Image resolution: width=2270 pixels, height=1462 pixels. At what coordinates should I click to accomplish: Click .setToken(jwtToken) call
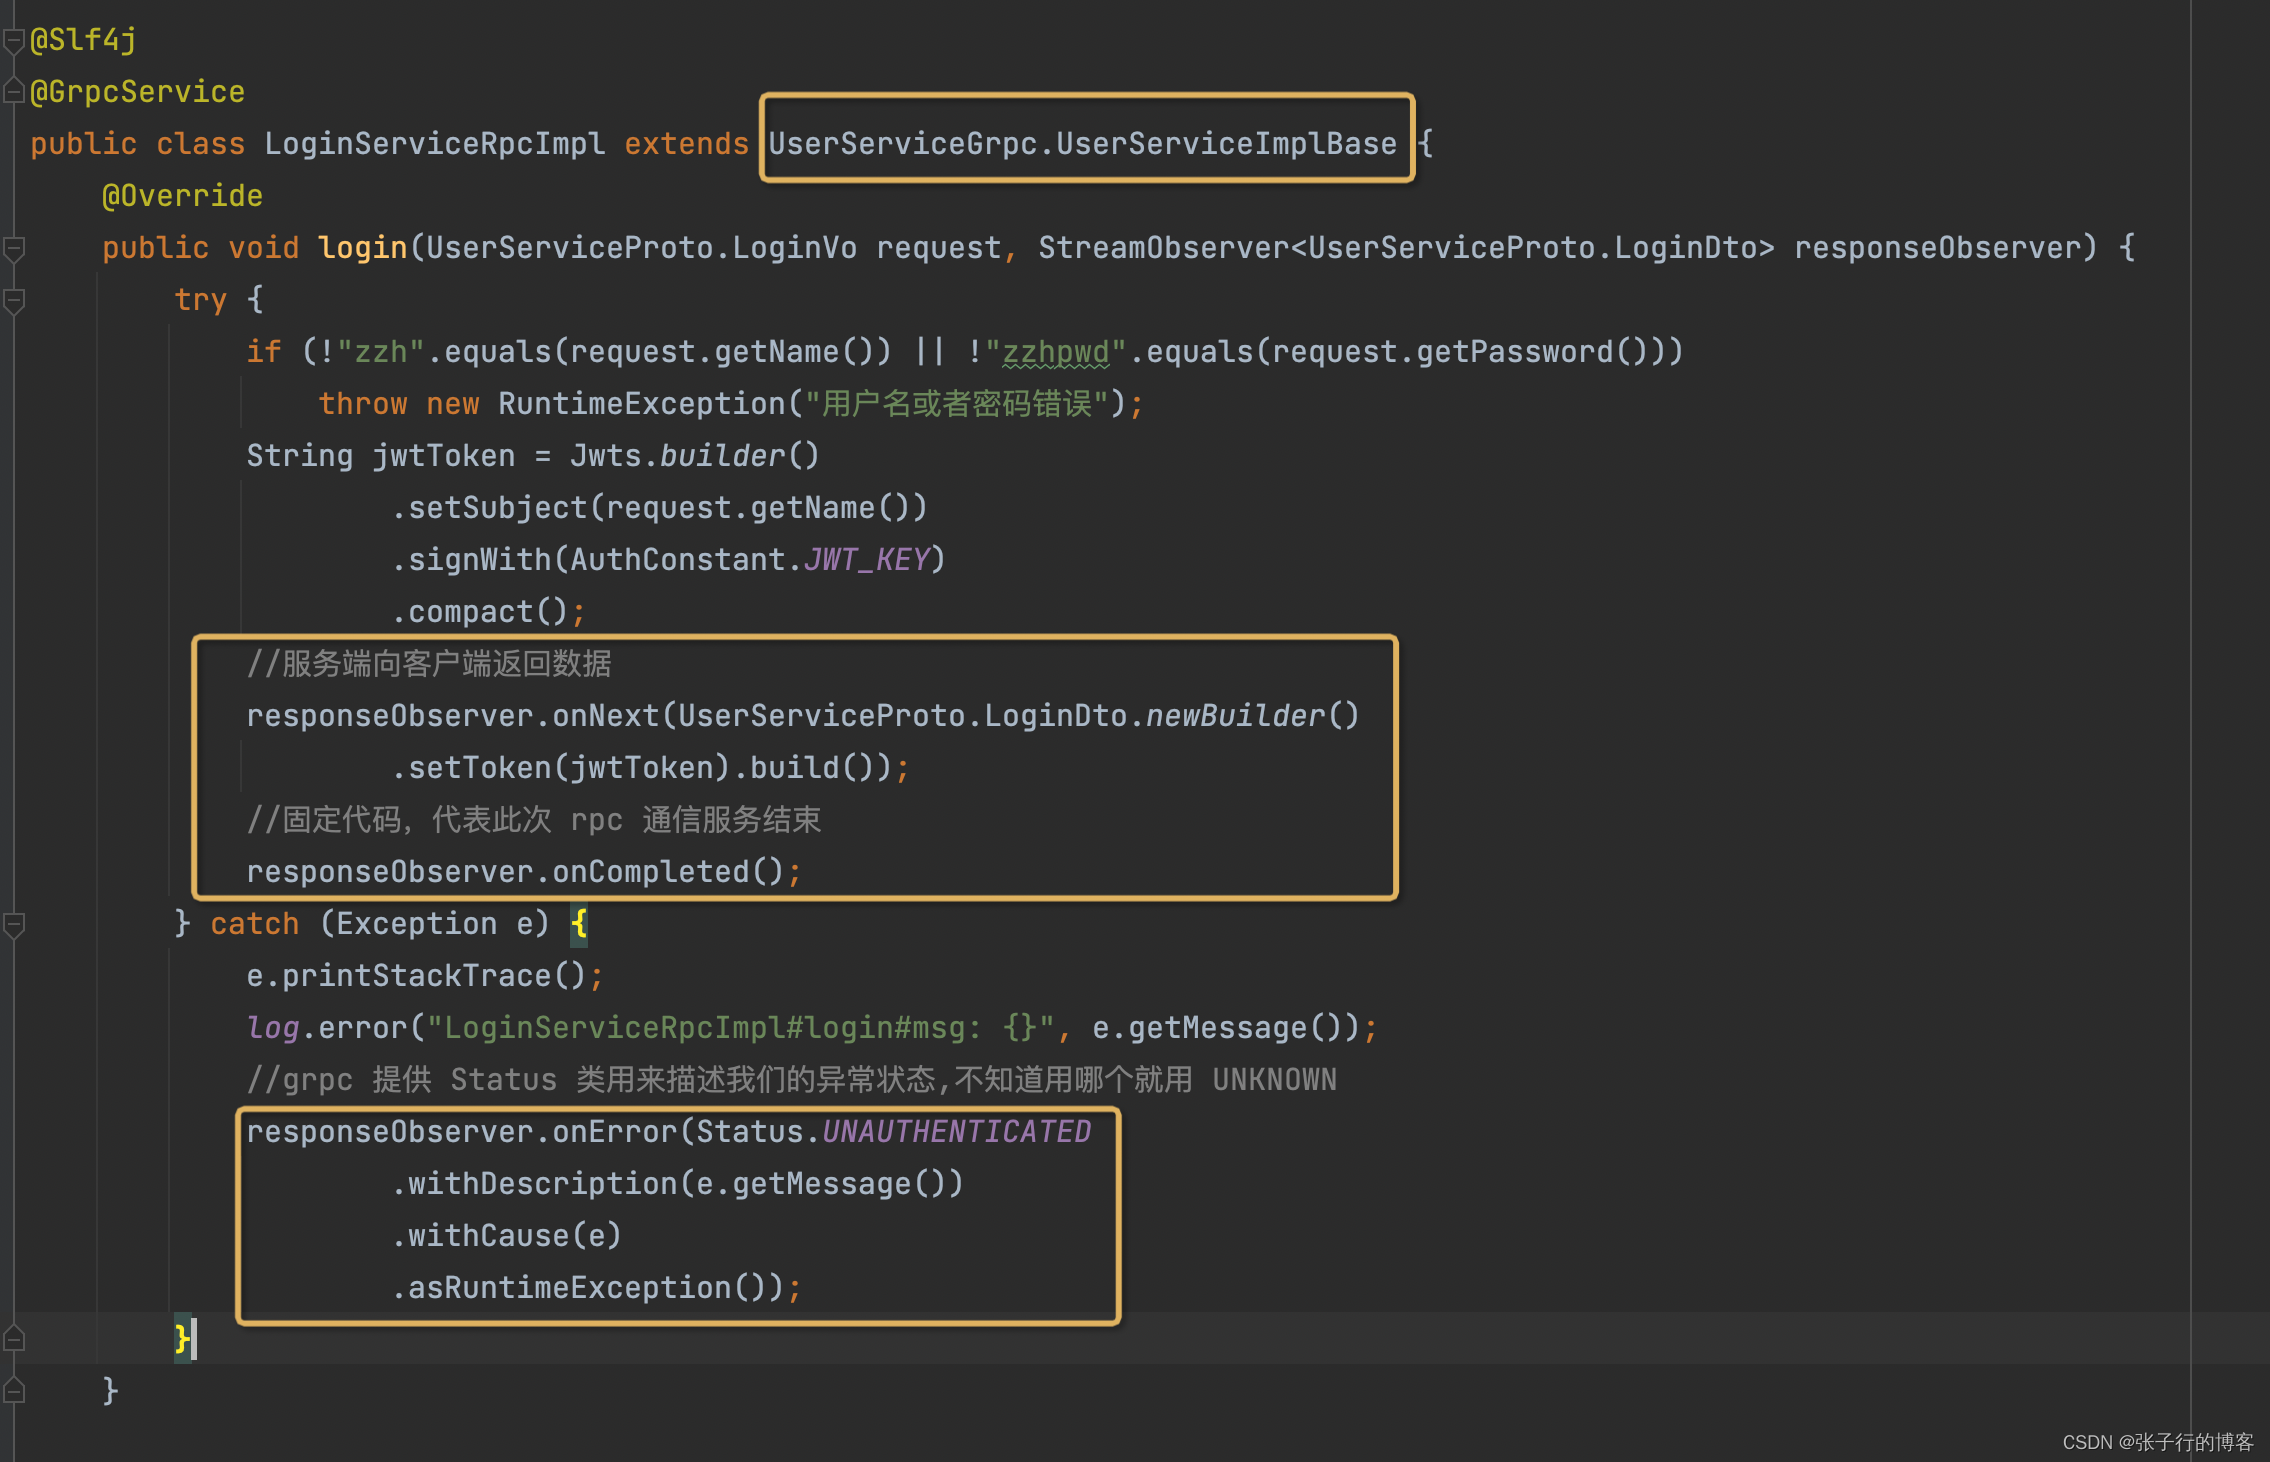click(561, 768)
